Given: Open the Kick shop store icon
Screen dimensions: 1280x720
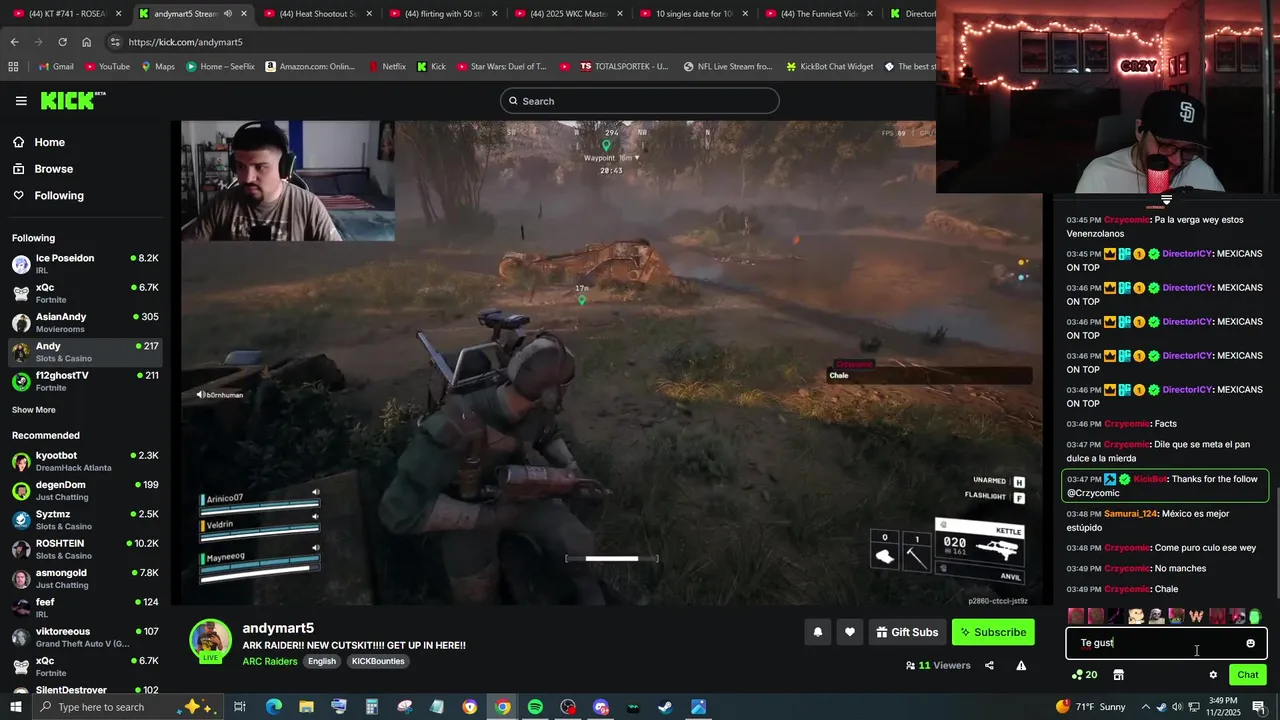Looking at the screenshot, I should point(1118,675).
